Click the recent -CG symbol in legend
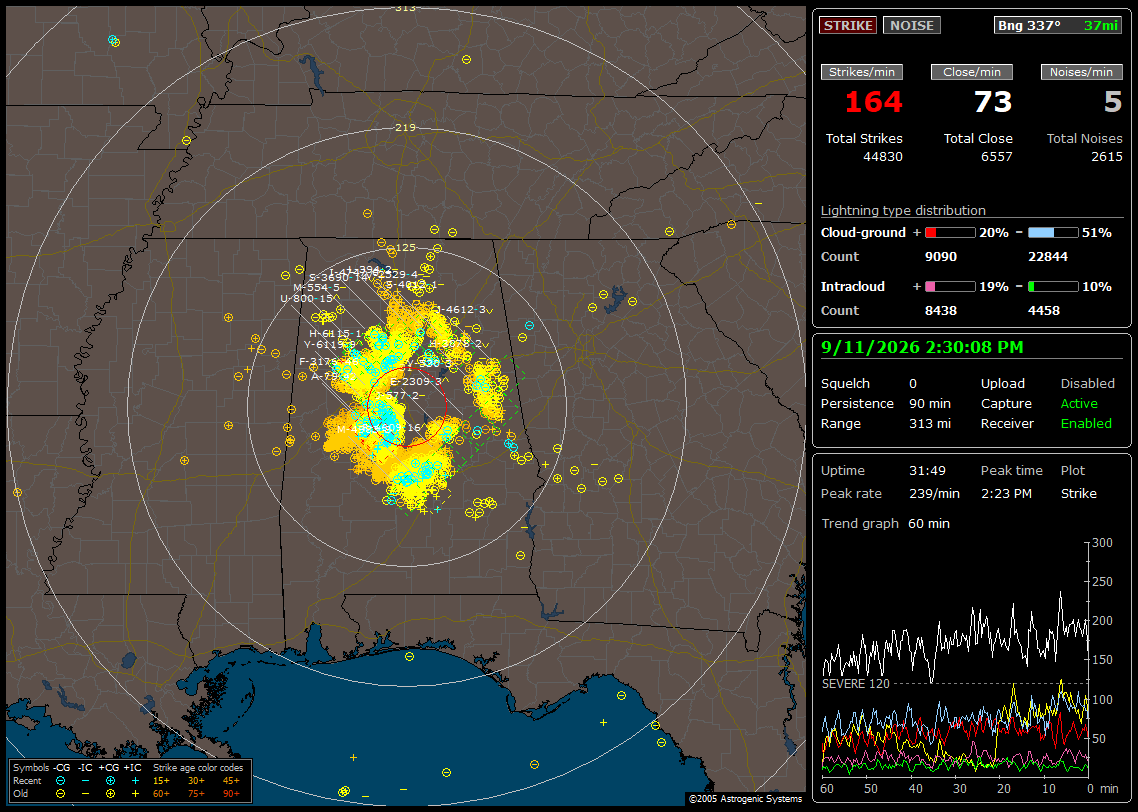 60,781
